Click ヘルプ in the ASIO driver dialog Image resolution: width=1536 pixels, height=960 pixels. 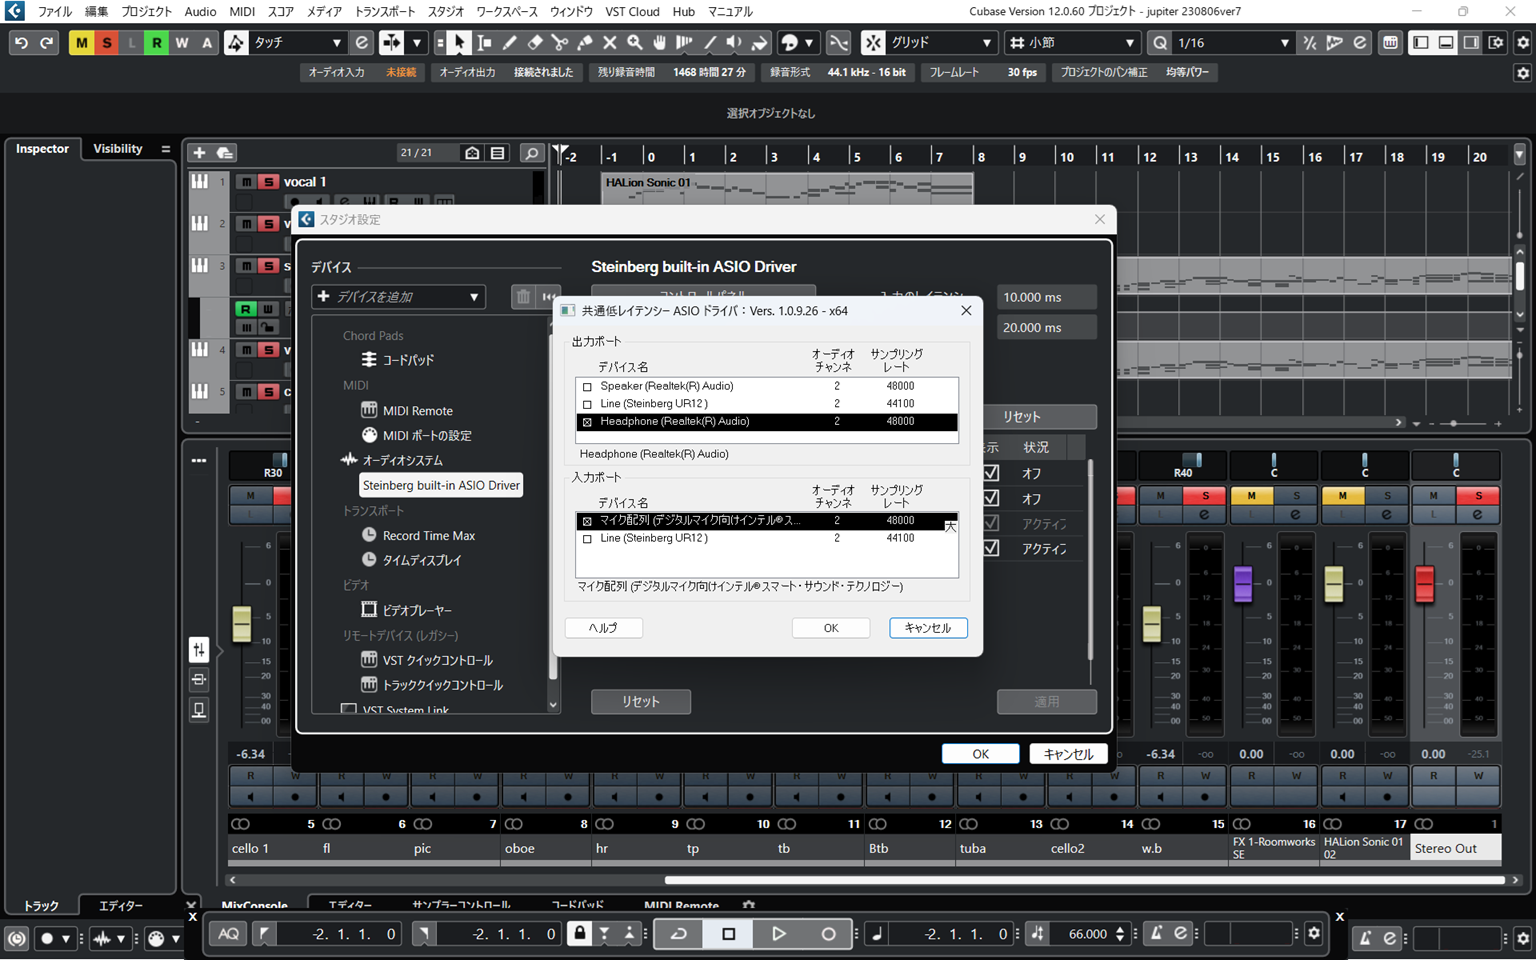point(603,628)
